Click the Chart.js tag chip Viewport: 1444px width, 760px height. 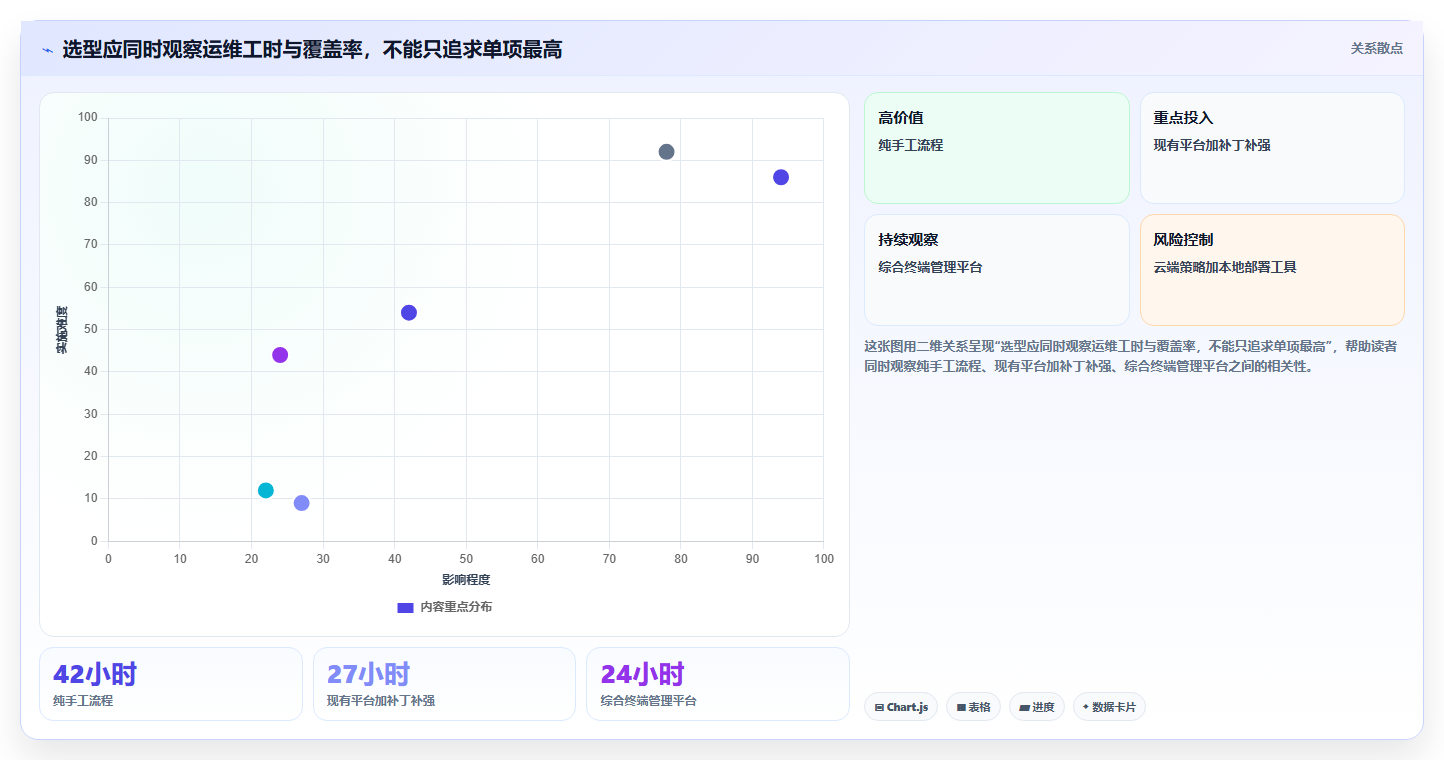[x=900, y=707]
